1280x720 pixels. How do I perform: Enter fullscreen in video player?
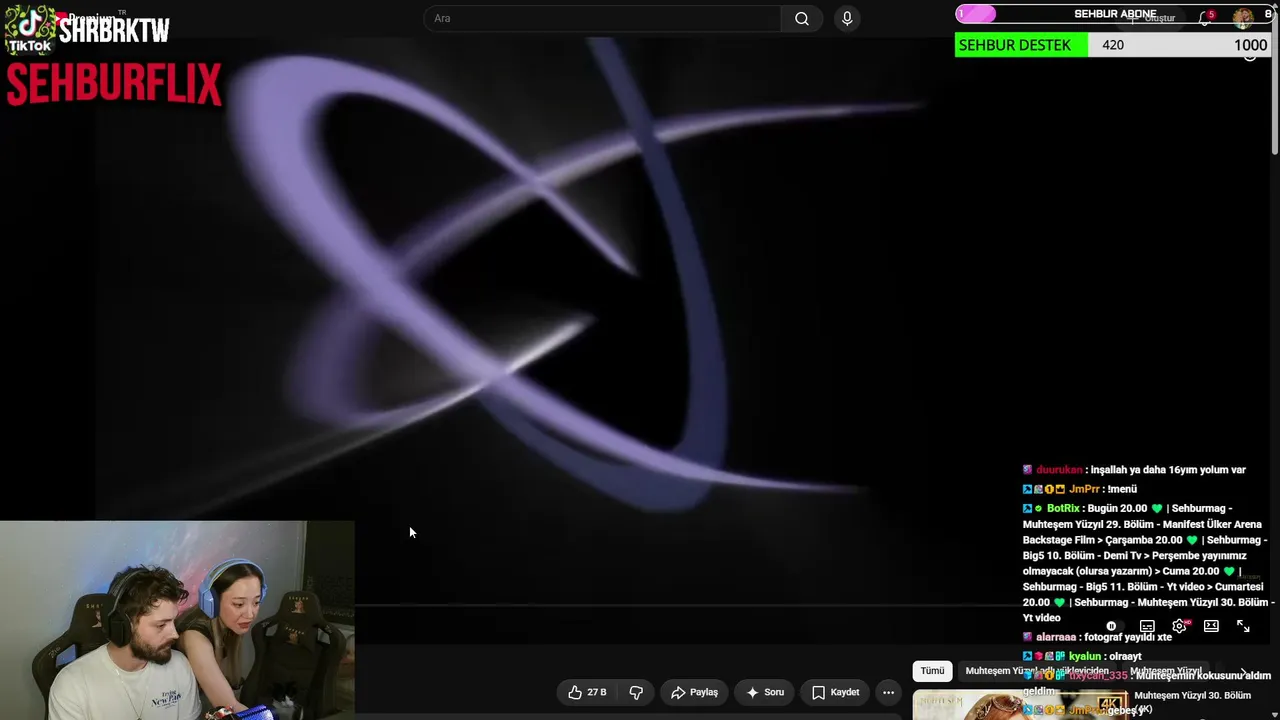1243,626
